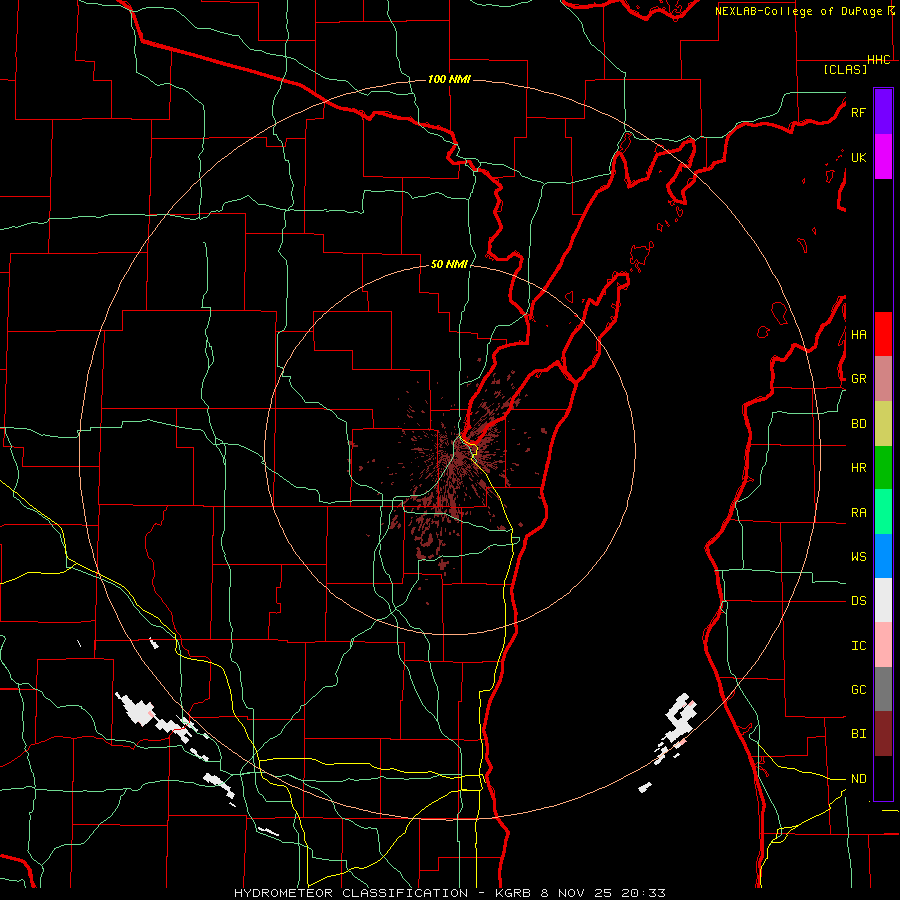Click the RF purple legend swatch
The width and height of the screenshot is (900, 900).
coord(883,112)
